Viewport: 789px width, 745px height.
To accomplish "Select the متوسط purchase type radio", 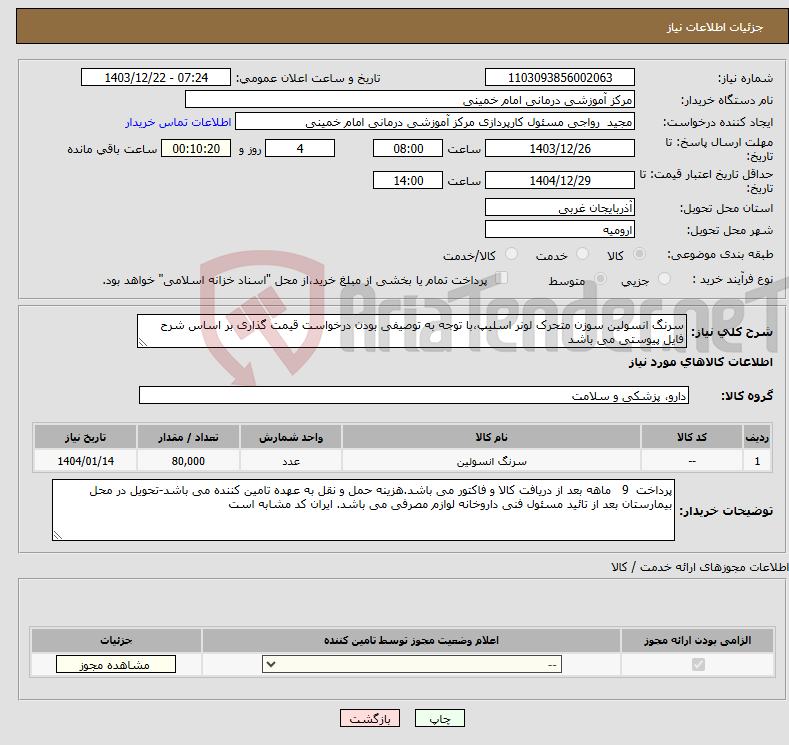I will click(x=600, y=279).
